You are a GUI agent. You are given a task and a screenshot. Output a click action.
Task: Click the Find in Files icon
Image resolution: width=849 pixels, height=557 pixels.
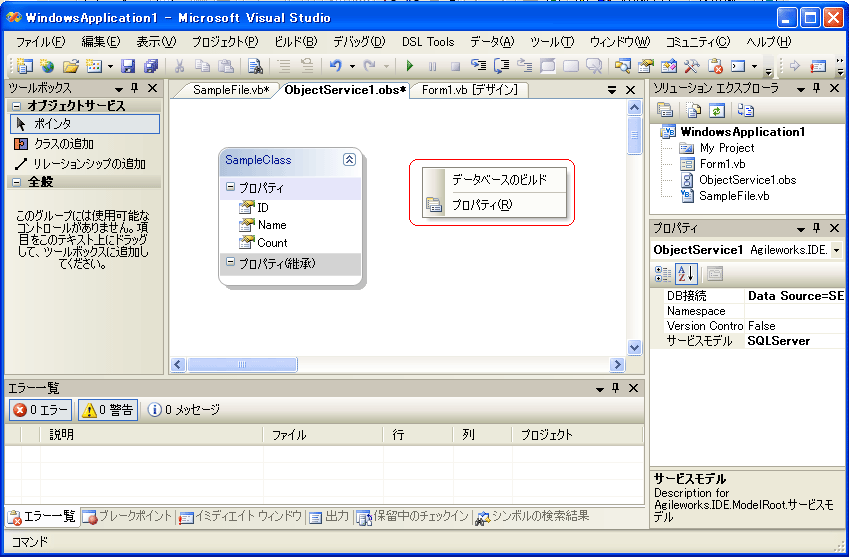(255, 66)
